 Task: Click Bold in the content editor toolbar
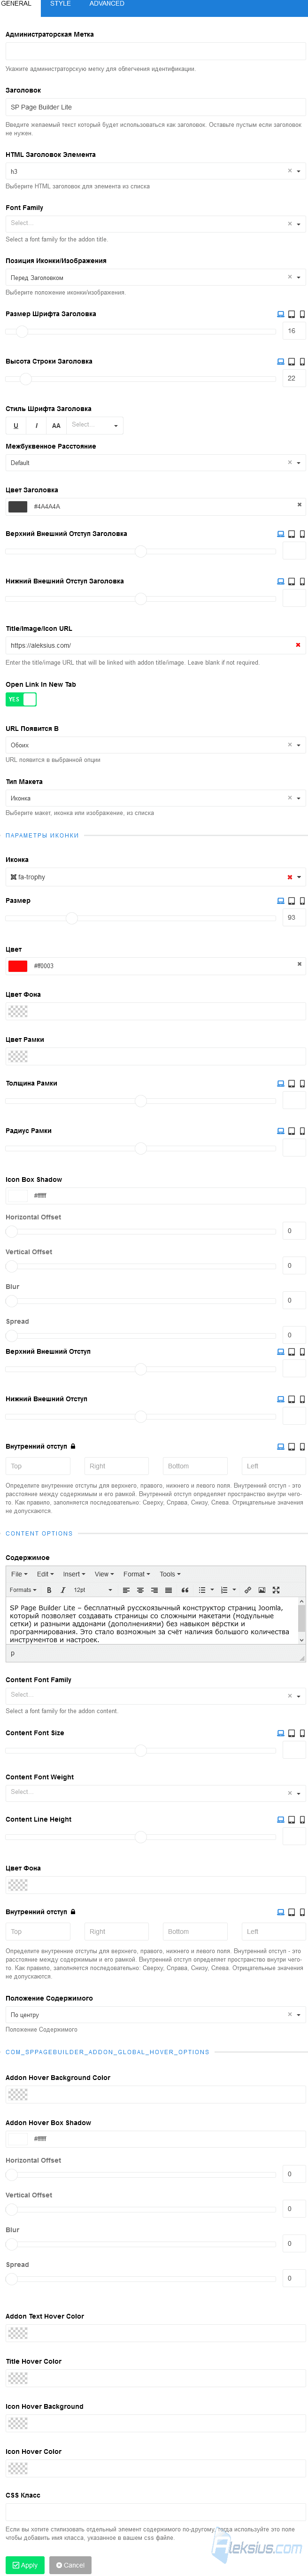pos(49,1590)
